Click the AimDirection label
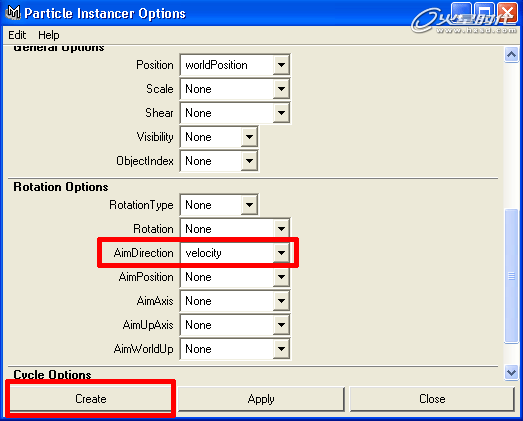 pyautogui.click(x=143, y=253)
